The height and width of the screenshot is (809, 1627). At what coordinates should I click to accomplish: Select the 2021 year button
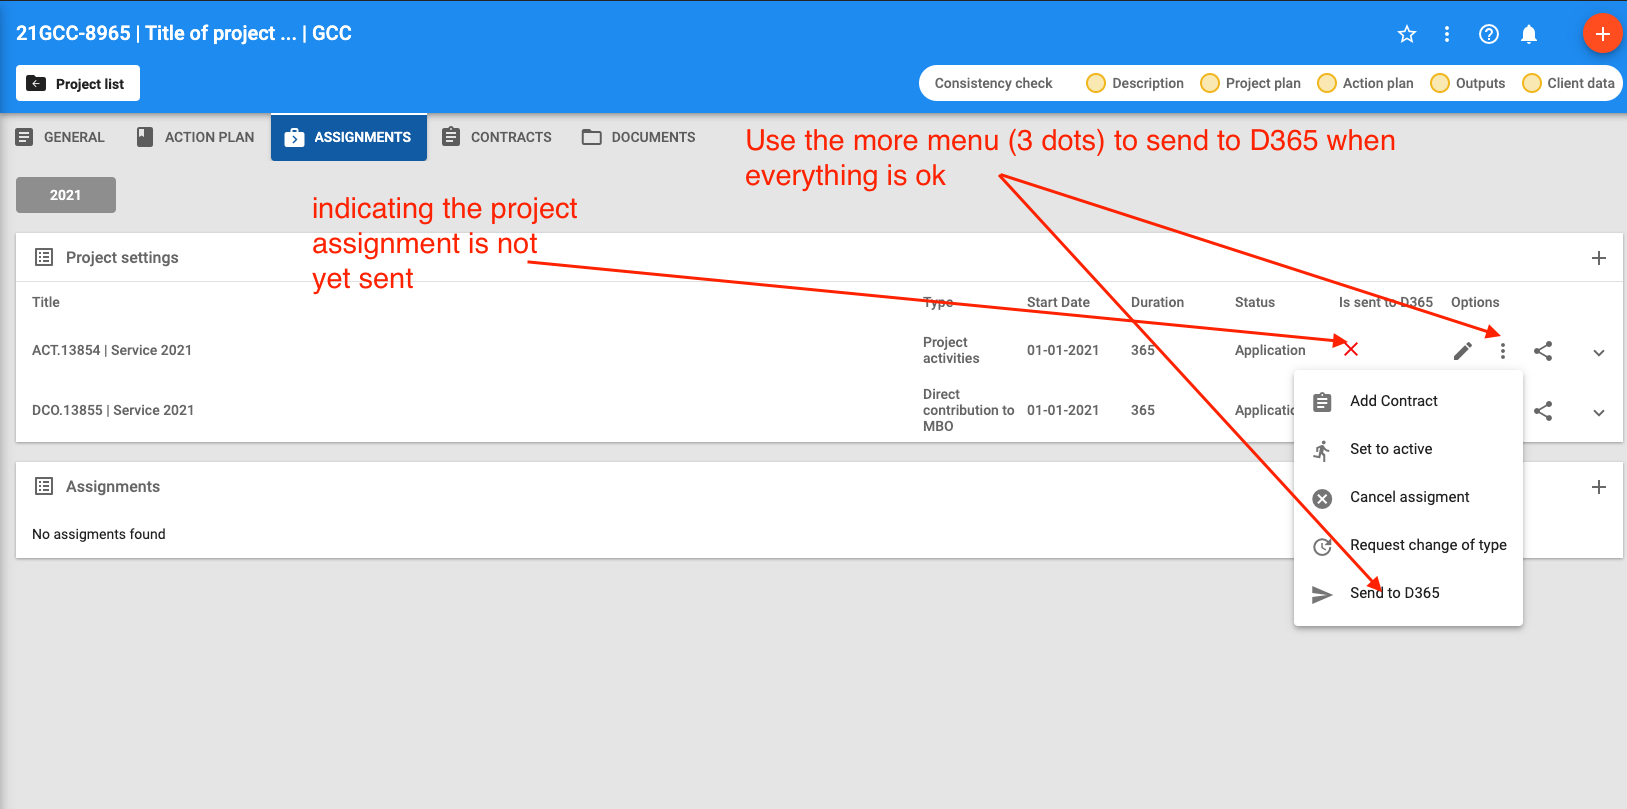click(x=66, y=195)
